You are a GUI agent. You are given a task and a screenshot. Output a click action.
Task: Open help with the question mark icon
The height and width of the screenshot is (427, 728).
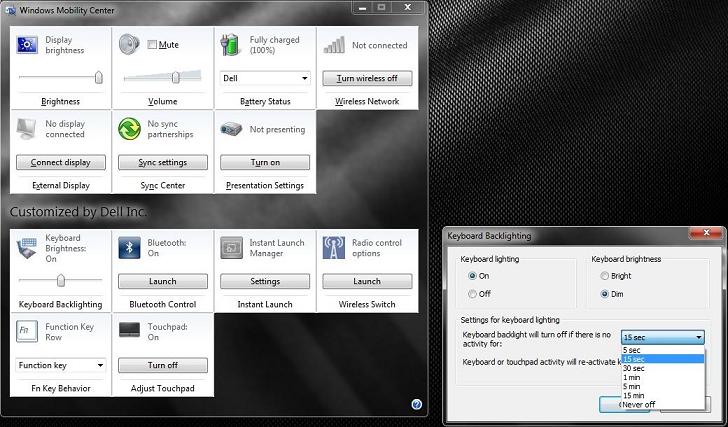tap(416, 405)
